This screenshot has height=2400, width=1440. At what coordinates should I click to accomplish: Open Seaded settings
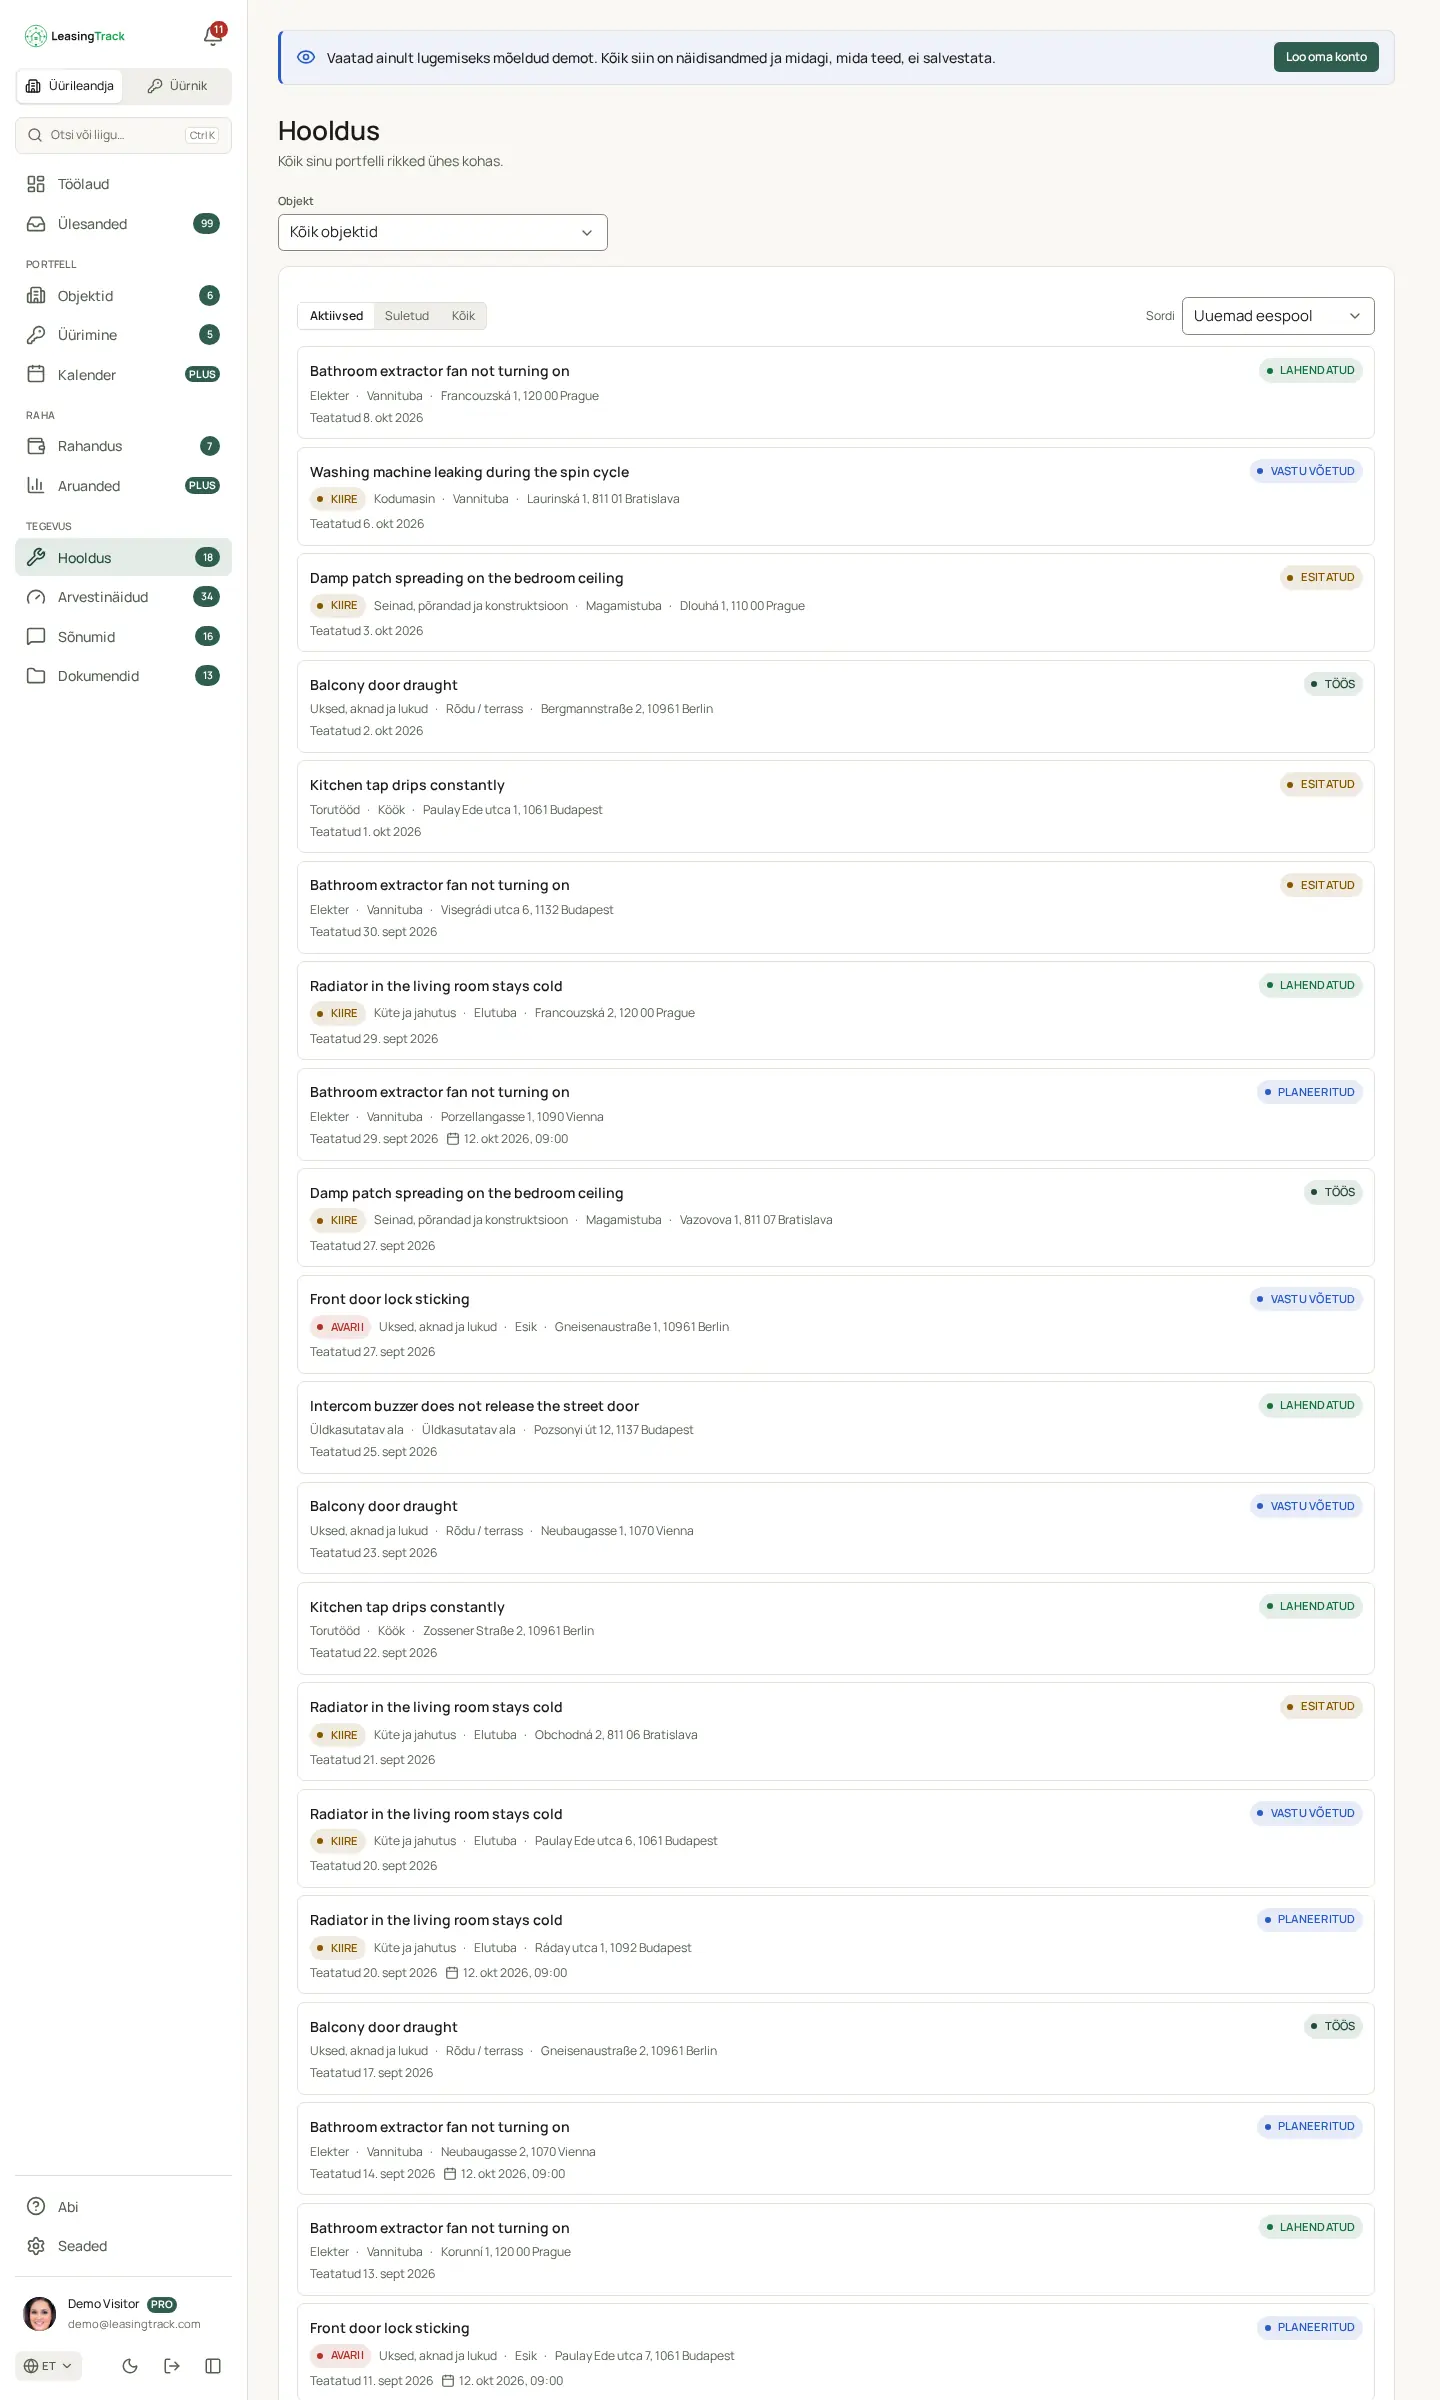[123, 2246]
